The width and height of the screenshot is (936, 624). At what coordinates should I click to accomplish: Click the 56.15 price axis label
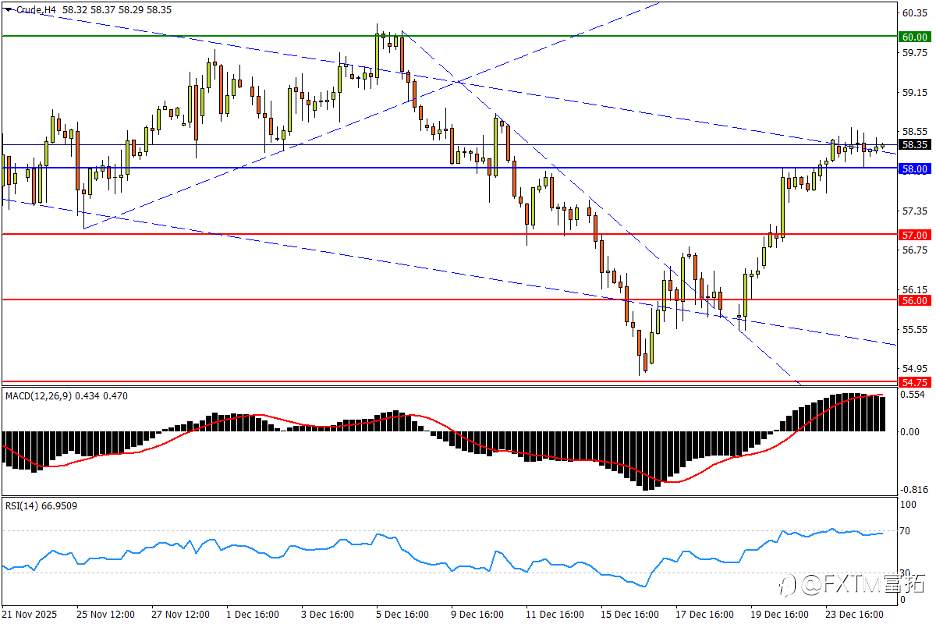click(x=915, y=290)
